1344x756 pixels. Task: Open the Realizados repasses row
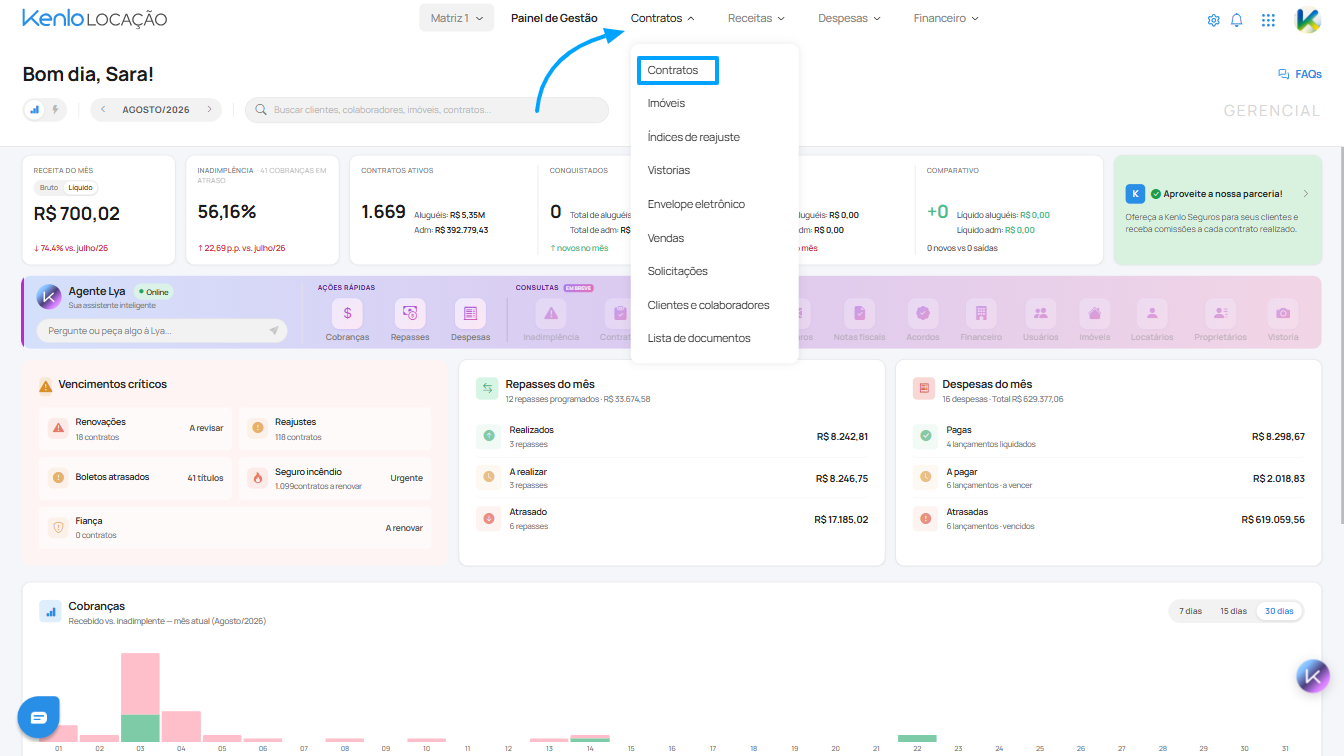click(x=672, y=436)
